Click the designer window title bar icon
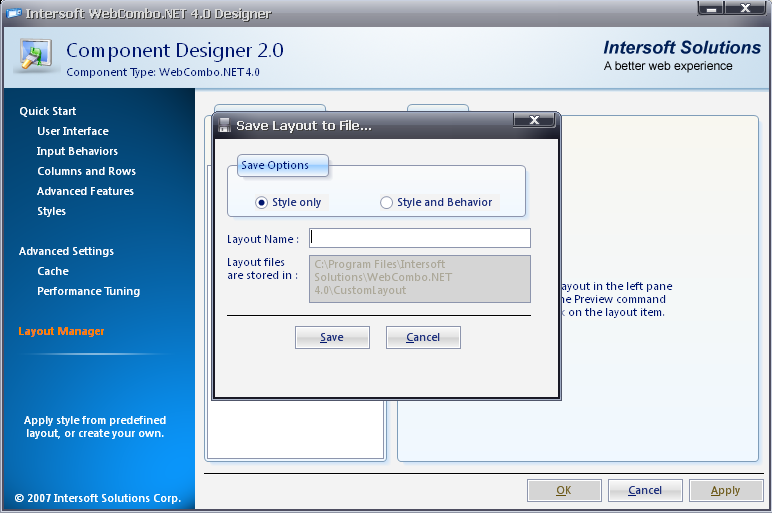 [13, 14]
